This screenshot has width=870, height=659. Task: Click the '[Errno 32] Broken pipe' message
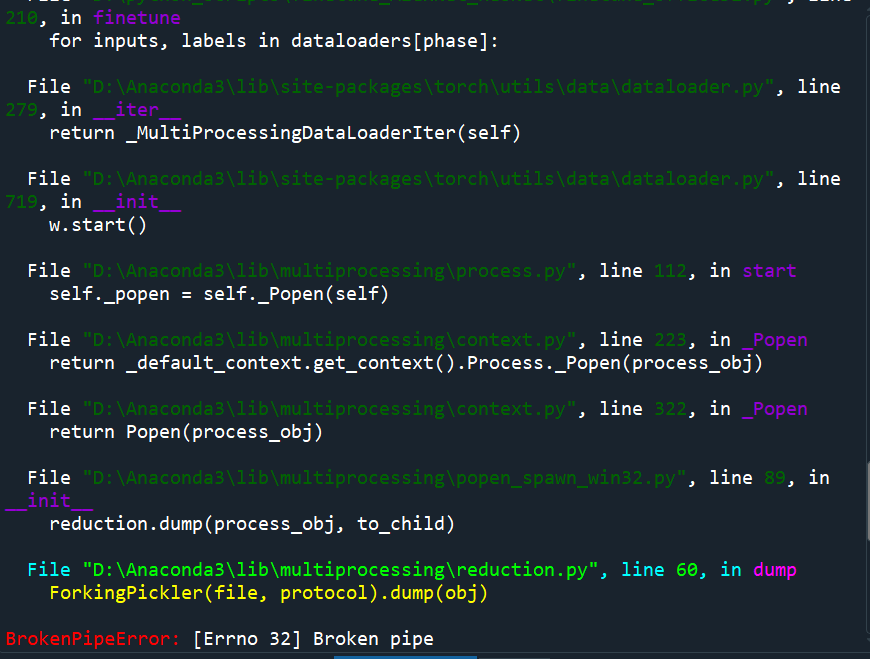click(x=313, y=639)
